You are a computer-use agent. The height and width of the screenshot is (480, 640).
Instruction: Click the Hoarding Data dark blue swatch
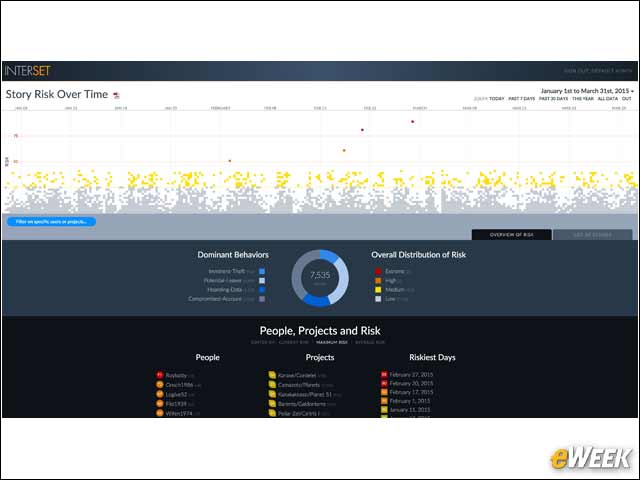click(262, 290)
